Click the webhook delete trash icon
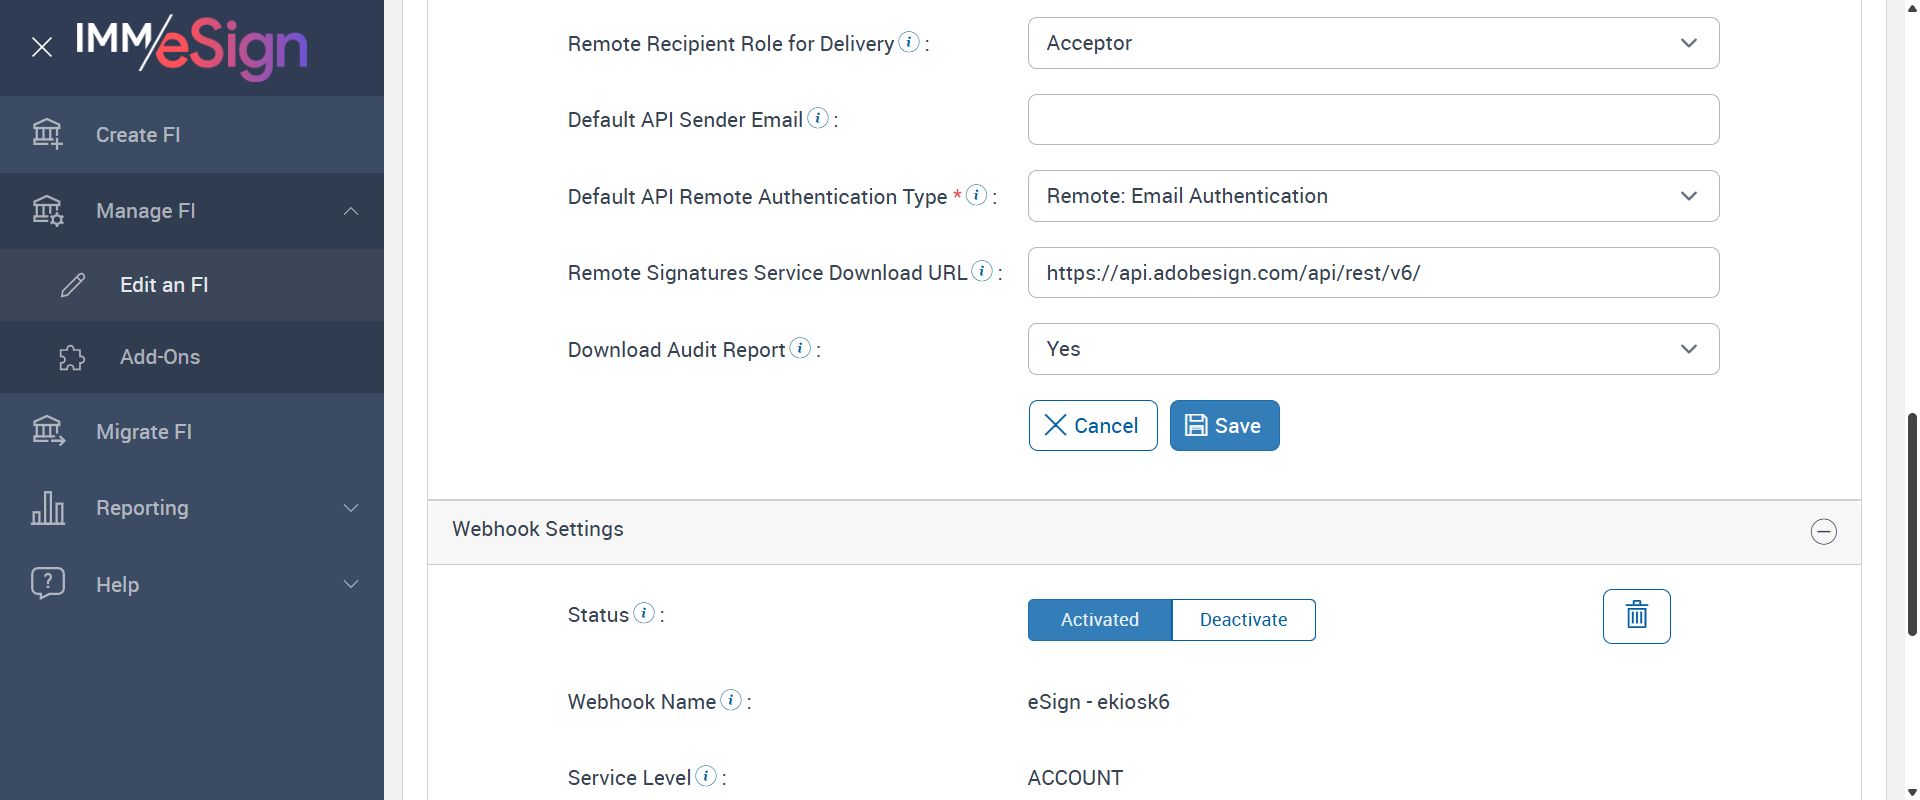 click(x=1636, y=616)
